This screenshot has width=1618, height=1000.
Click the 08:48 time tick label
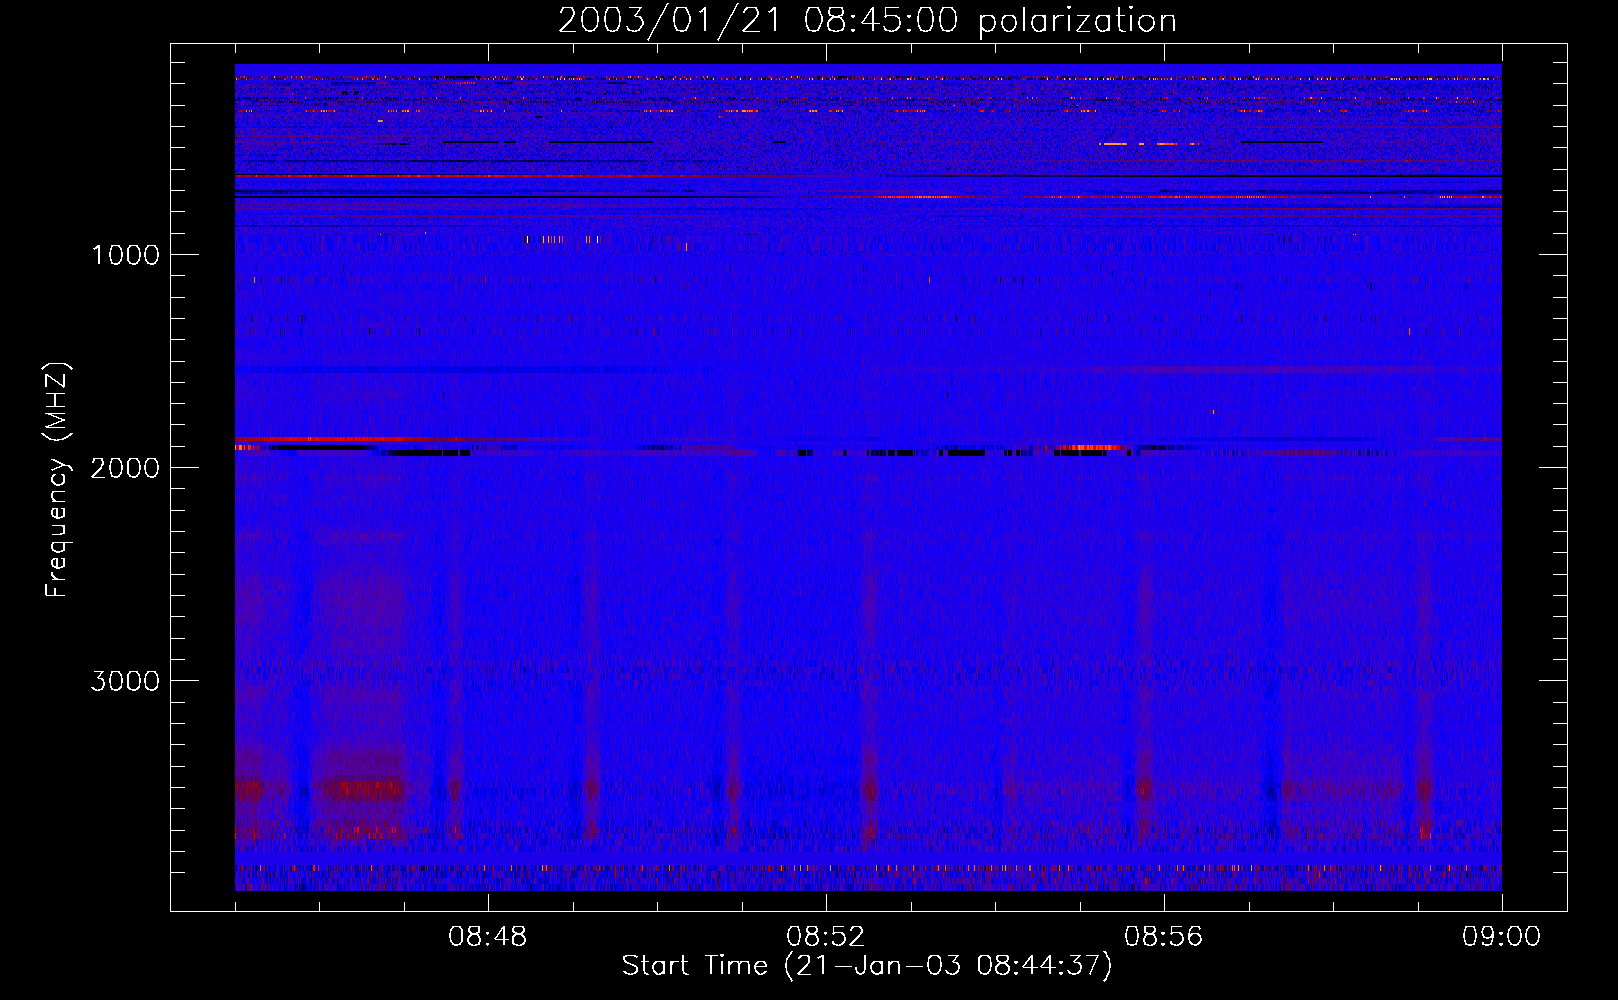pyautogui.click(x=488, y=937)
